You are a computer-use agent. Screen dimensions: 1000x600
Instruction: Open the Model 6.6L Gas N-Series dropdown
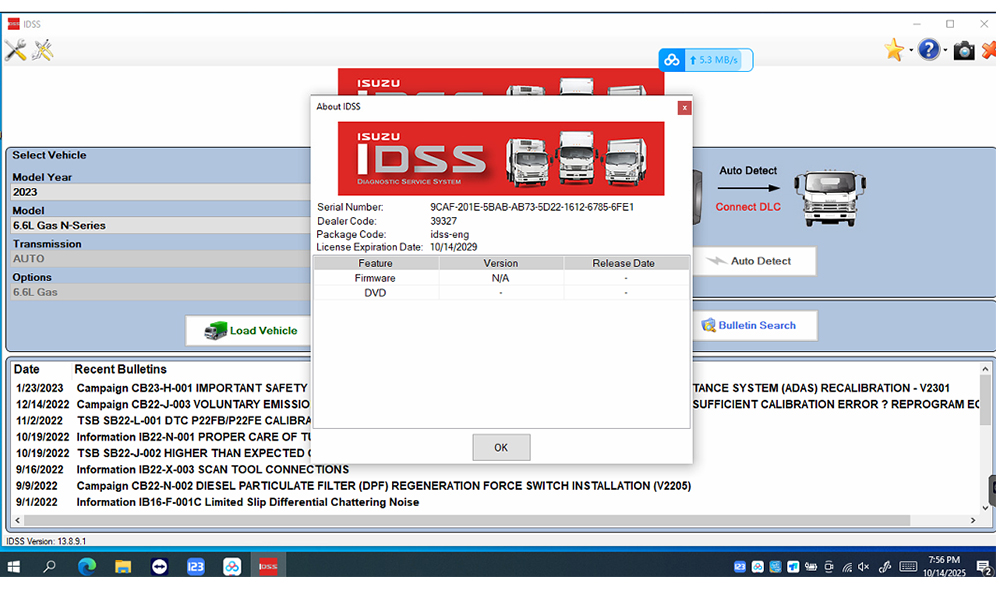pos(160,225)
